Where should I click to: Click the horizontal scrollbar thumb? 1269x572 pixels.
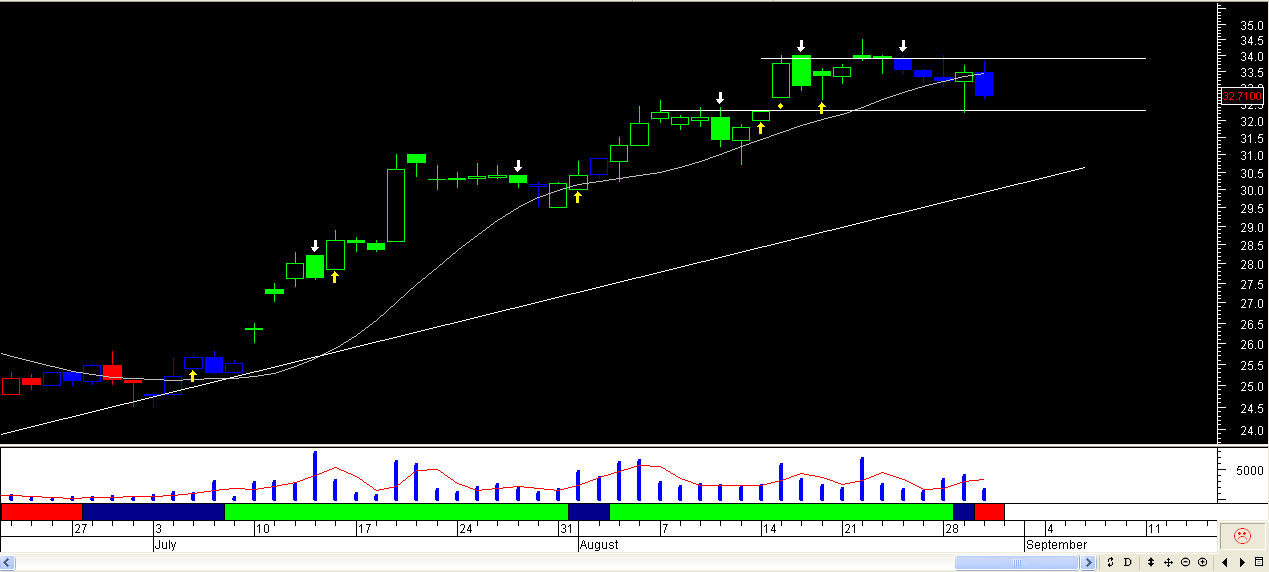pos(1017,563)
